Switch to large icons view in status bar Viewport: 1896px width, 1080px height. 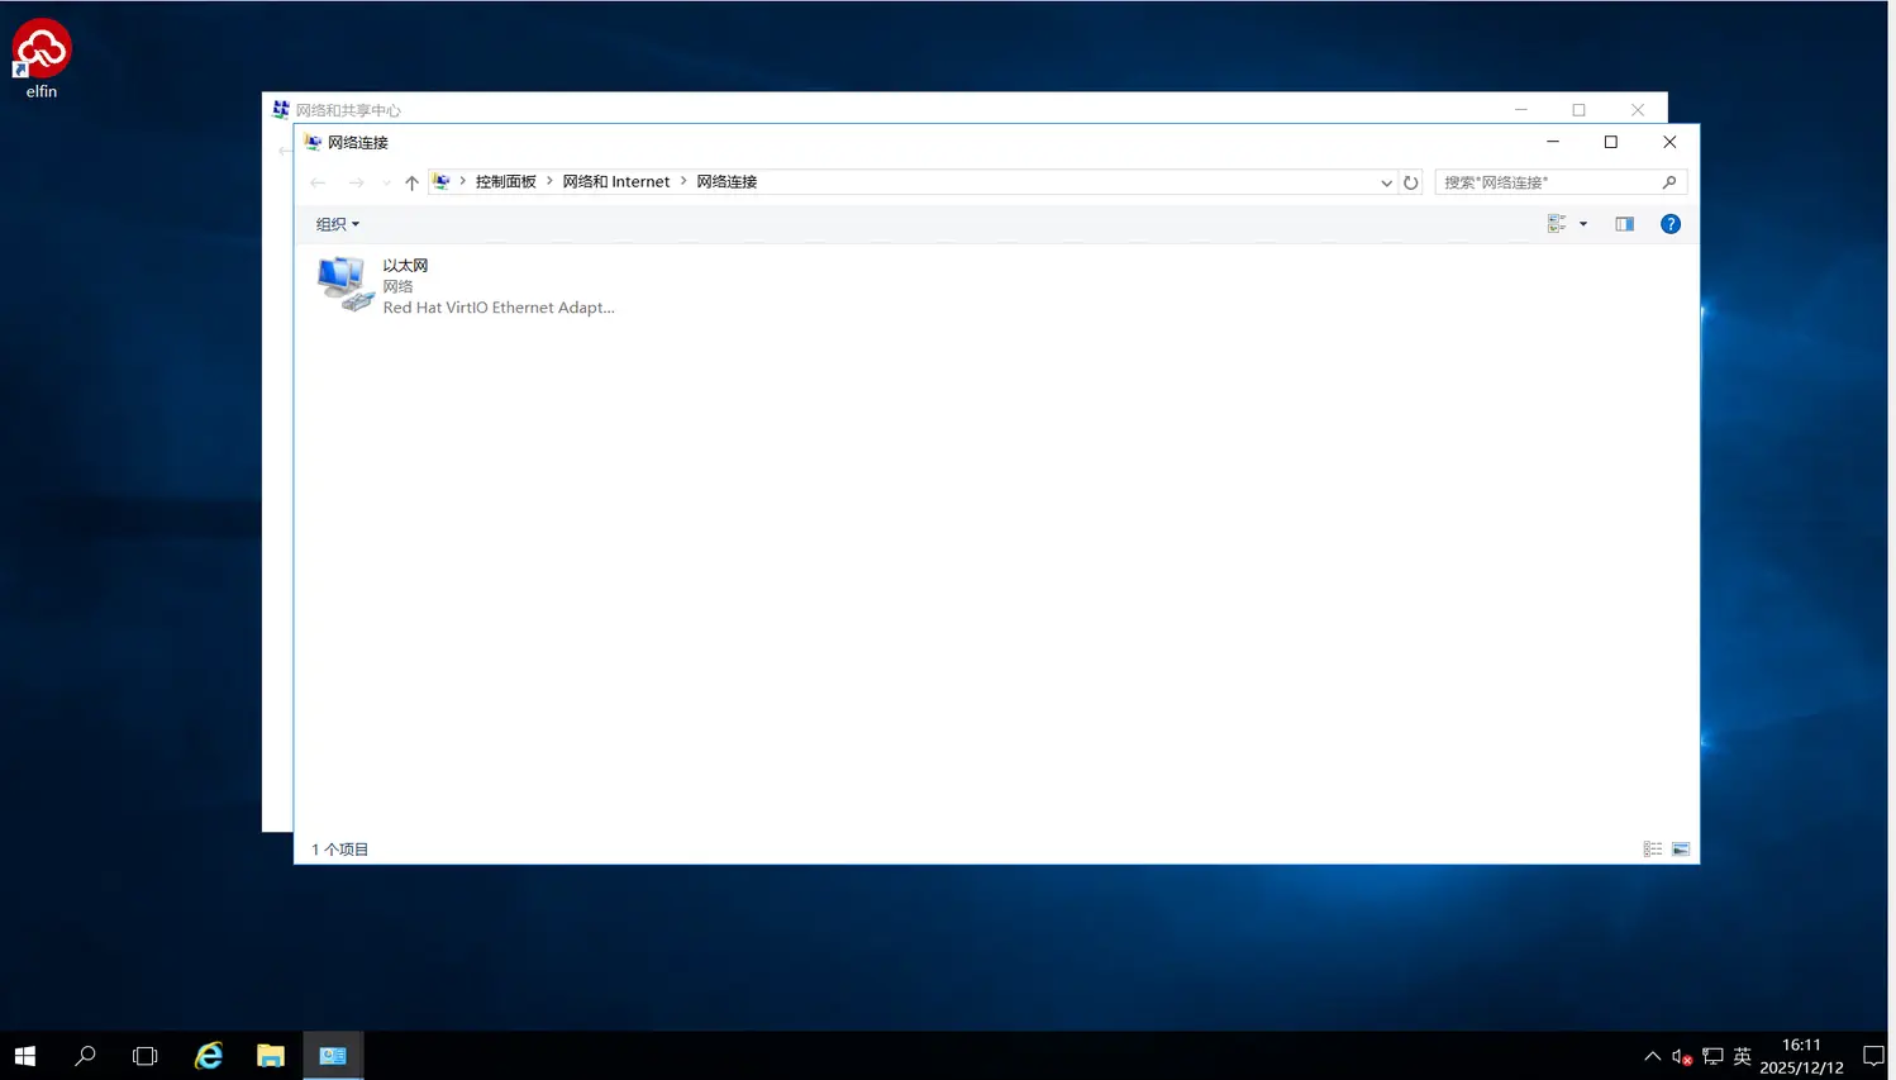click(1680, 849)
